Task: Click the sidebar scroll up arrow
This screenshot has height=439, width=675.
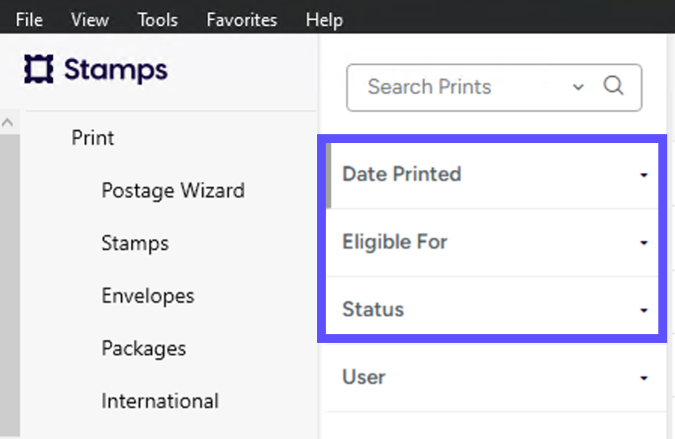Action: pos(7,123)
